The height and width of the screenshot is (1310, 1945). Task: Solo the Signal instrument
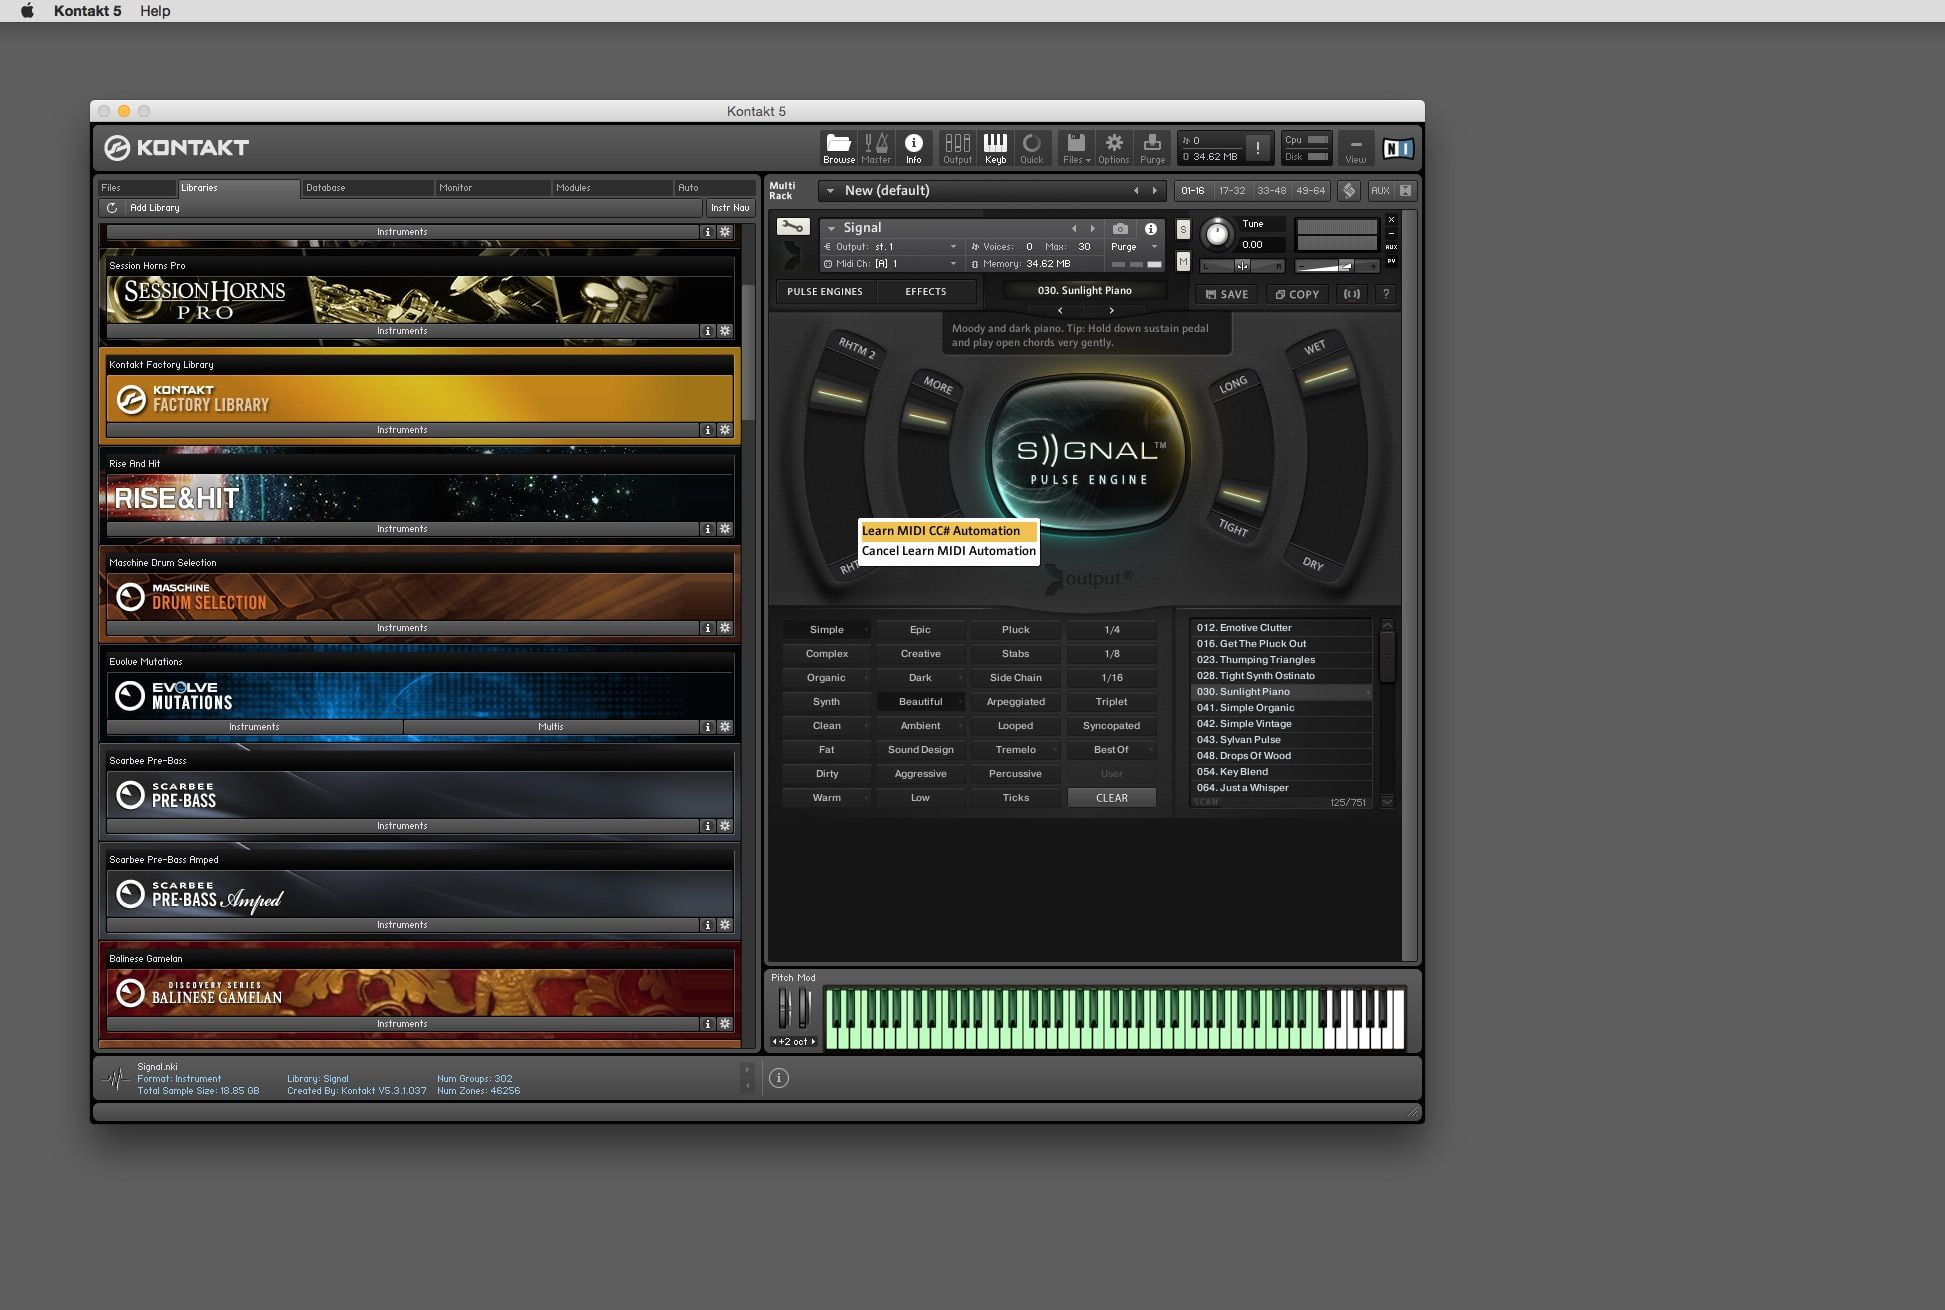1183,230
